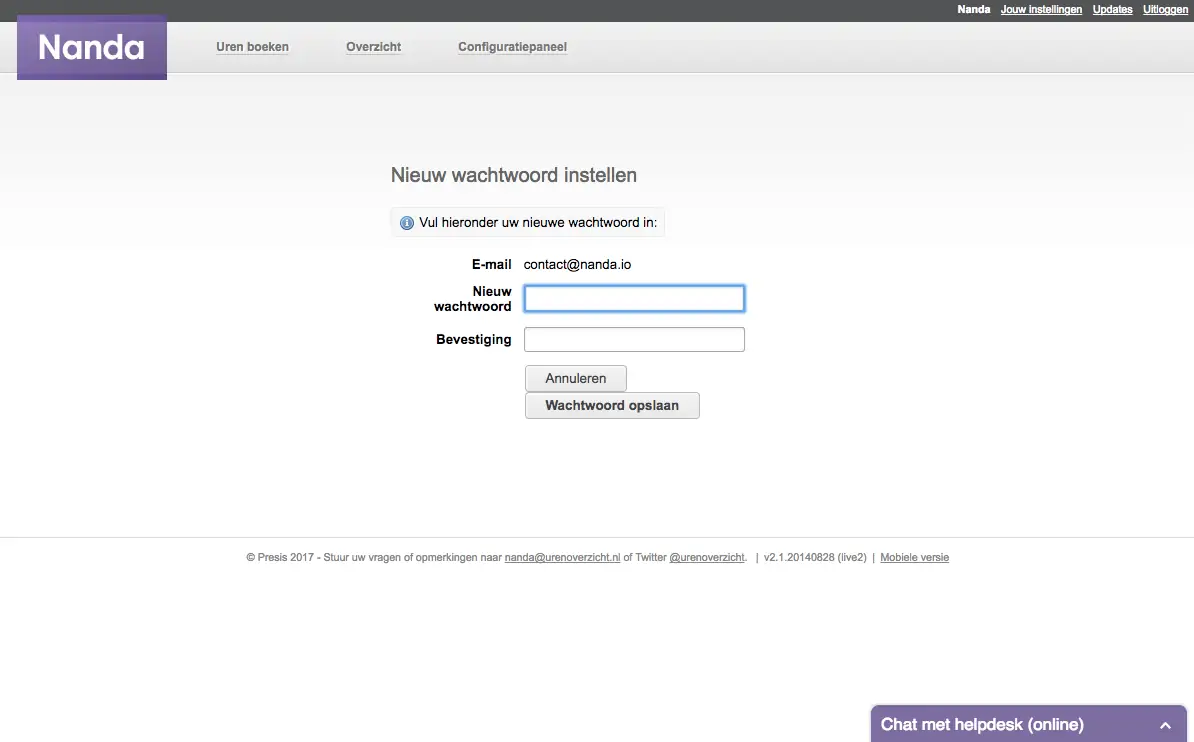1194x742 pixels.
Task: Open Jouw instellingen link
Action: click(1041, 9)
